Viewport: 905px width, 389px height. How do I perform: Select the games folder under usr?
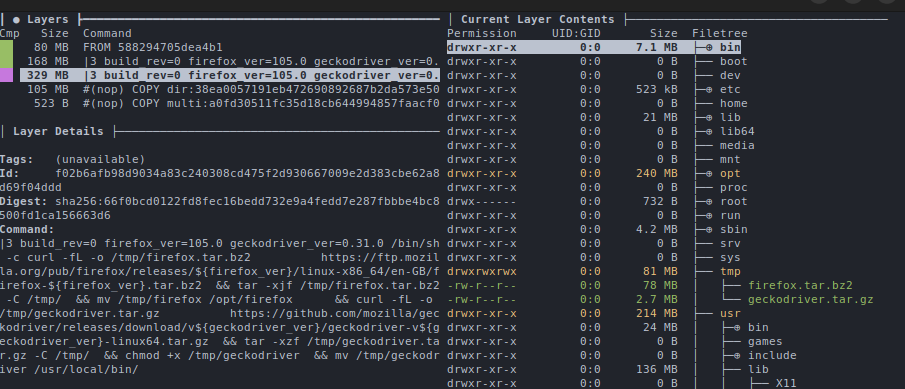pos(765,342)
